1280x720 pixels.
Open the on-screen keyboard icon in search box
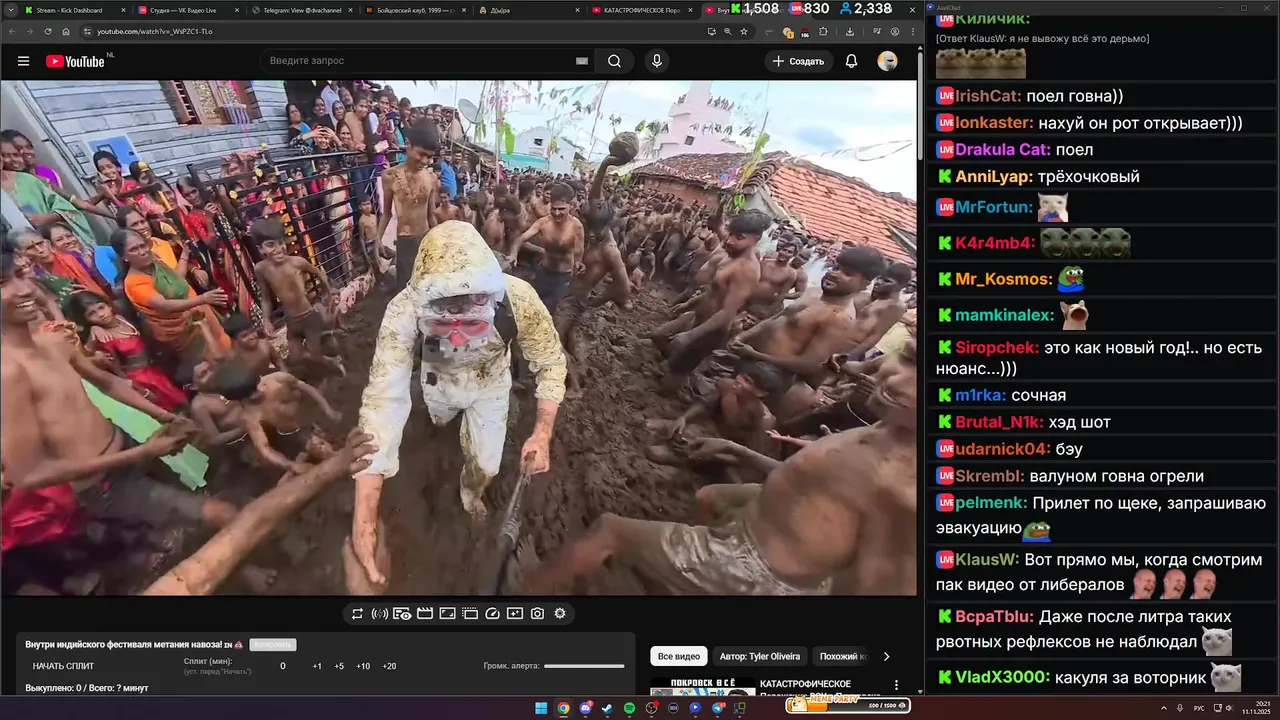tap(582, 61)
